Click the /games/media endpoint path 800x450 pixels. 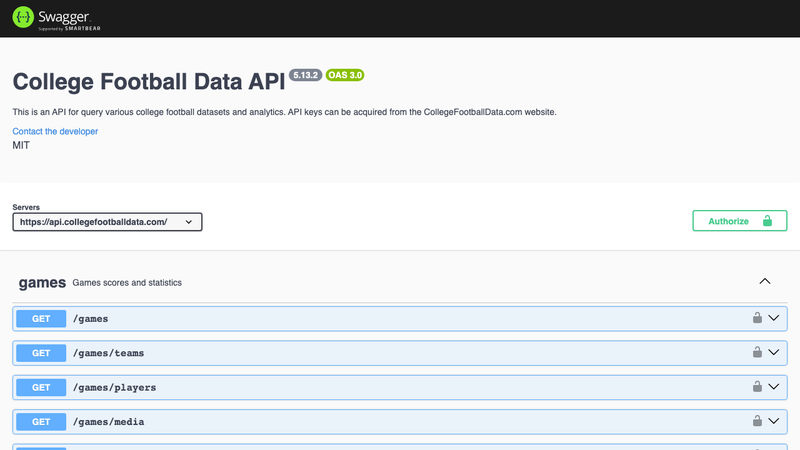(x=108, y=422)
